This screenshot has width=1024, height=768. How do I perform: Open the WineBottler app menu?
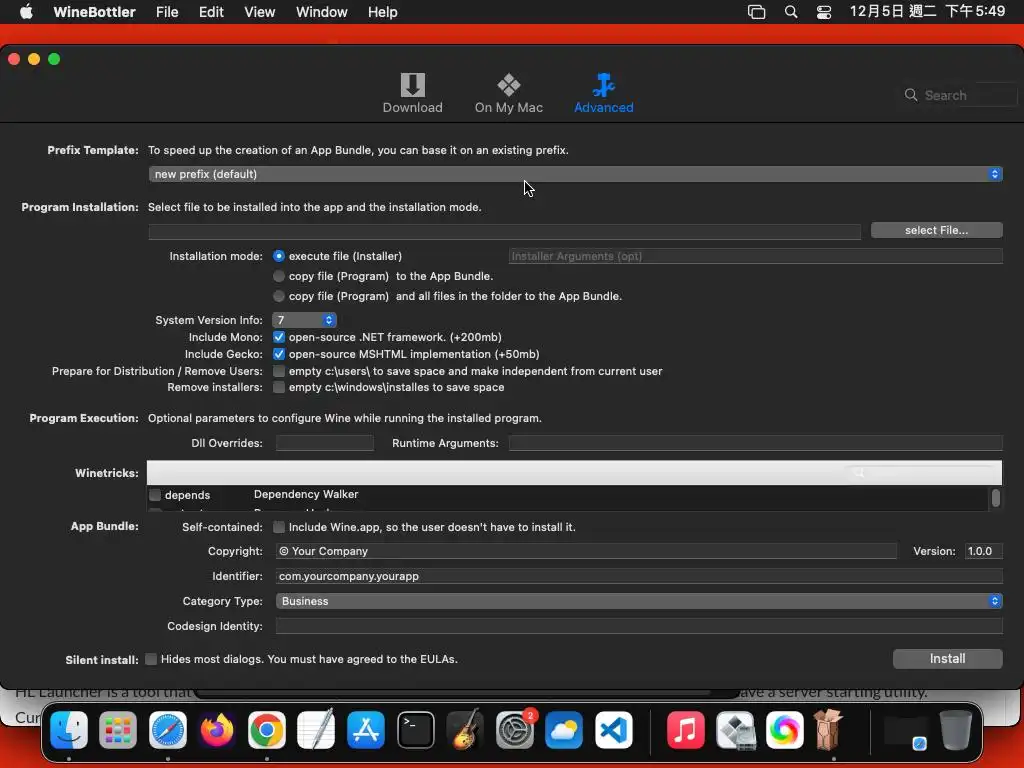(95, 12)
